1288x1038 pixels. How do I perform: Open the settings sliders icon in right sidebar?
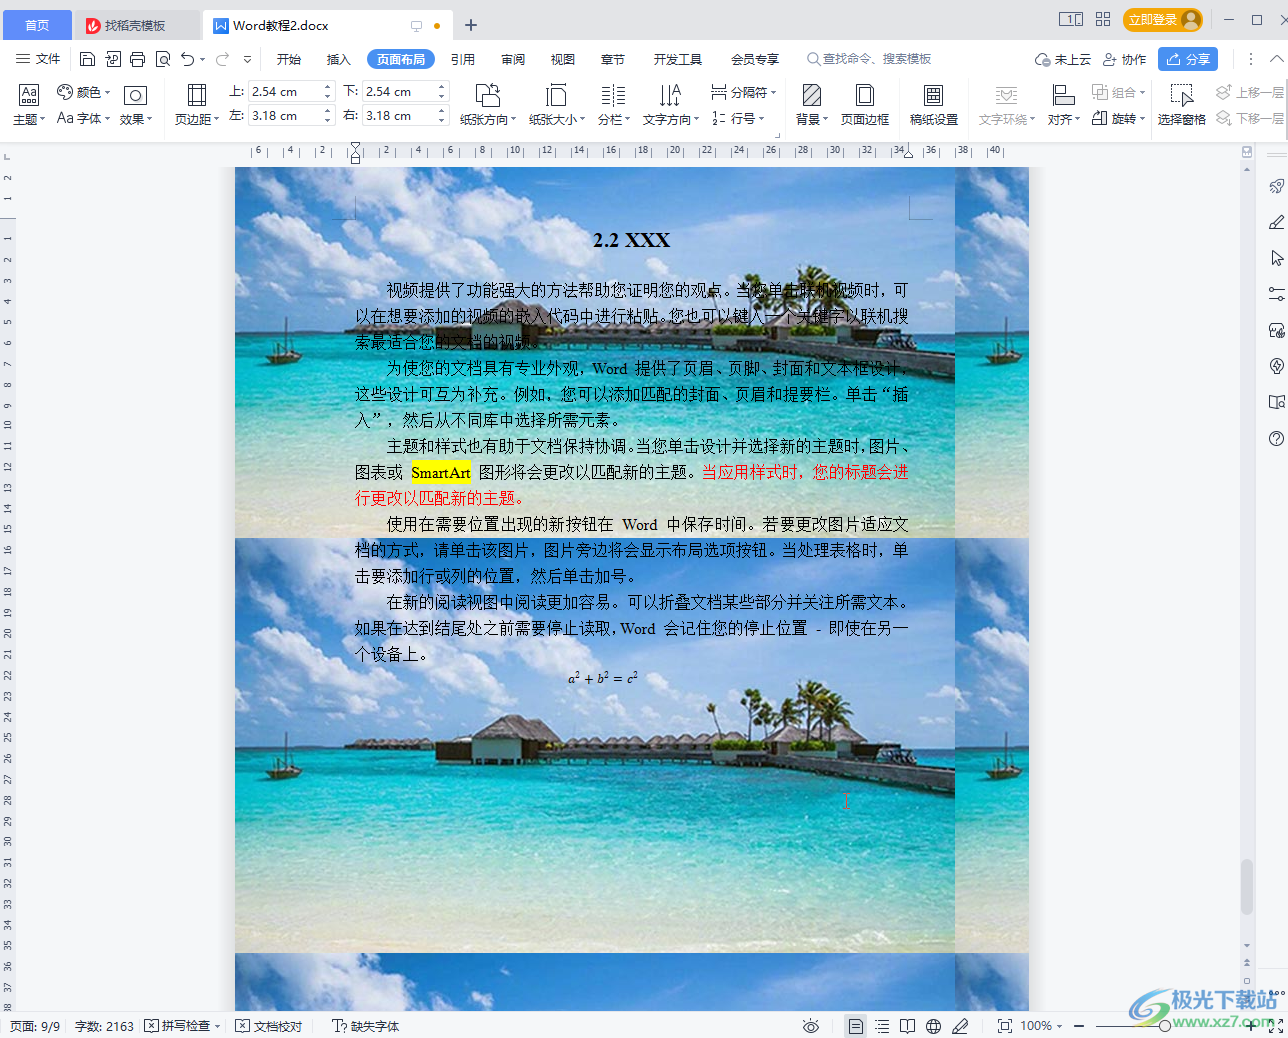(1276, 294)
